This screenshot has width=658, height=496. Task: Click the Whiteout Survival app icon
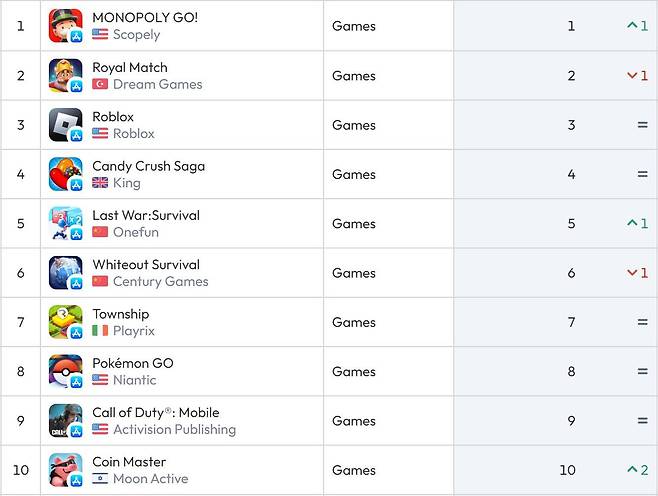[x=65, y=273]
